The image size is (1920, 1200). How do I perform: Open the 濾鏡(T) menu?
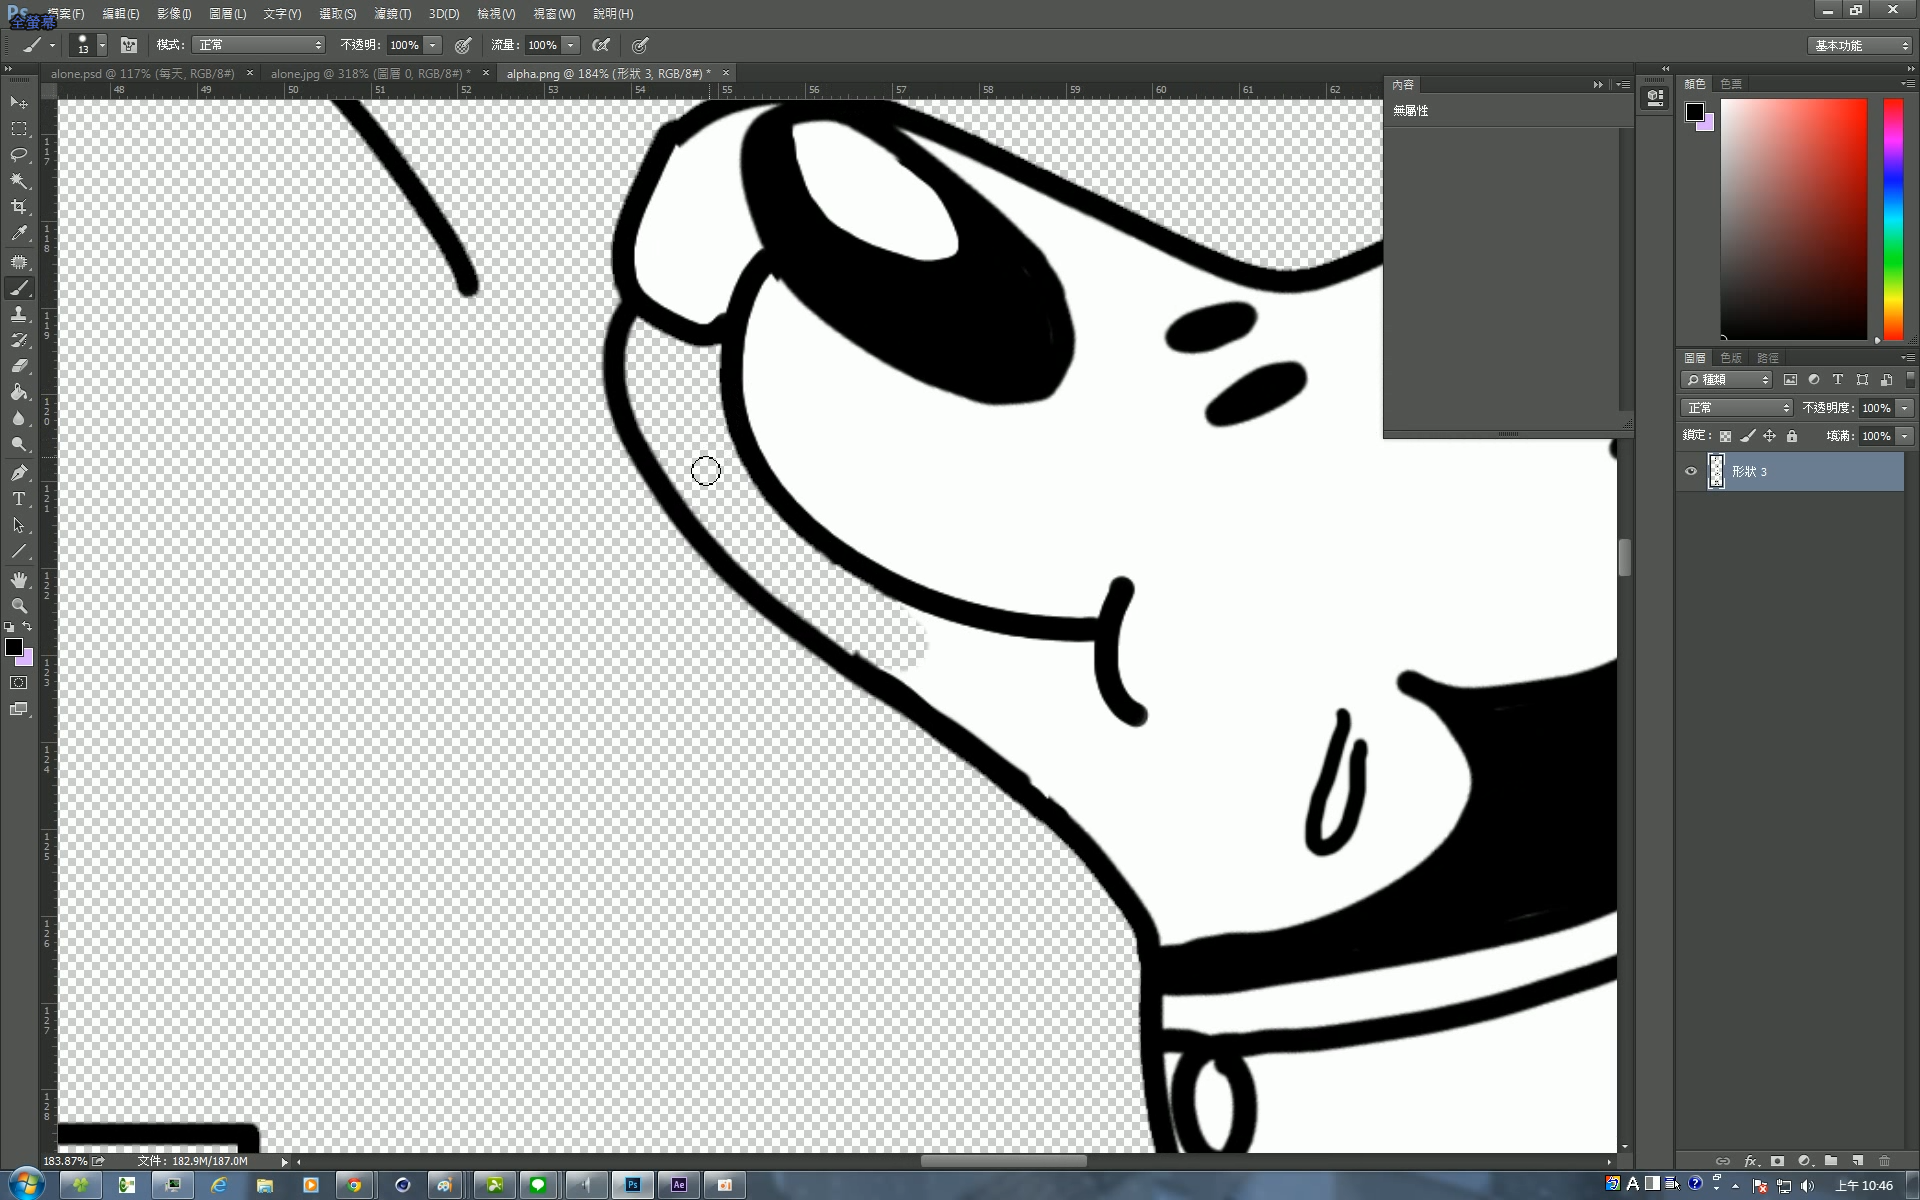(x=392, y=14)
